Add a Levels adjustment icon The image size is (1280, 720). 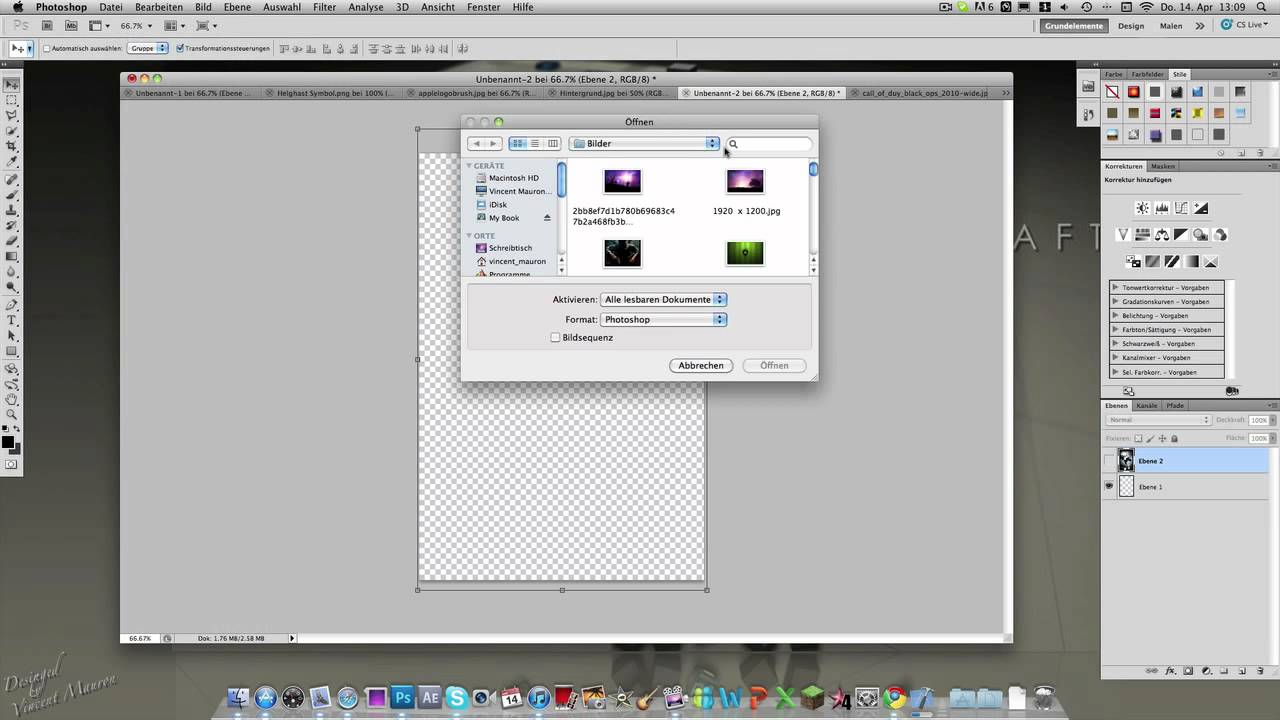(x=1162, y=208)
